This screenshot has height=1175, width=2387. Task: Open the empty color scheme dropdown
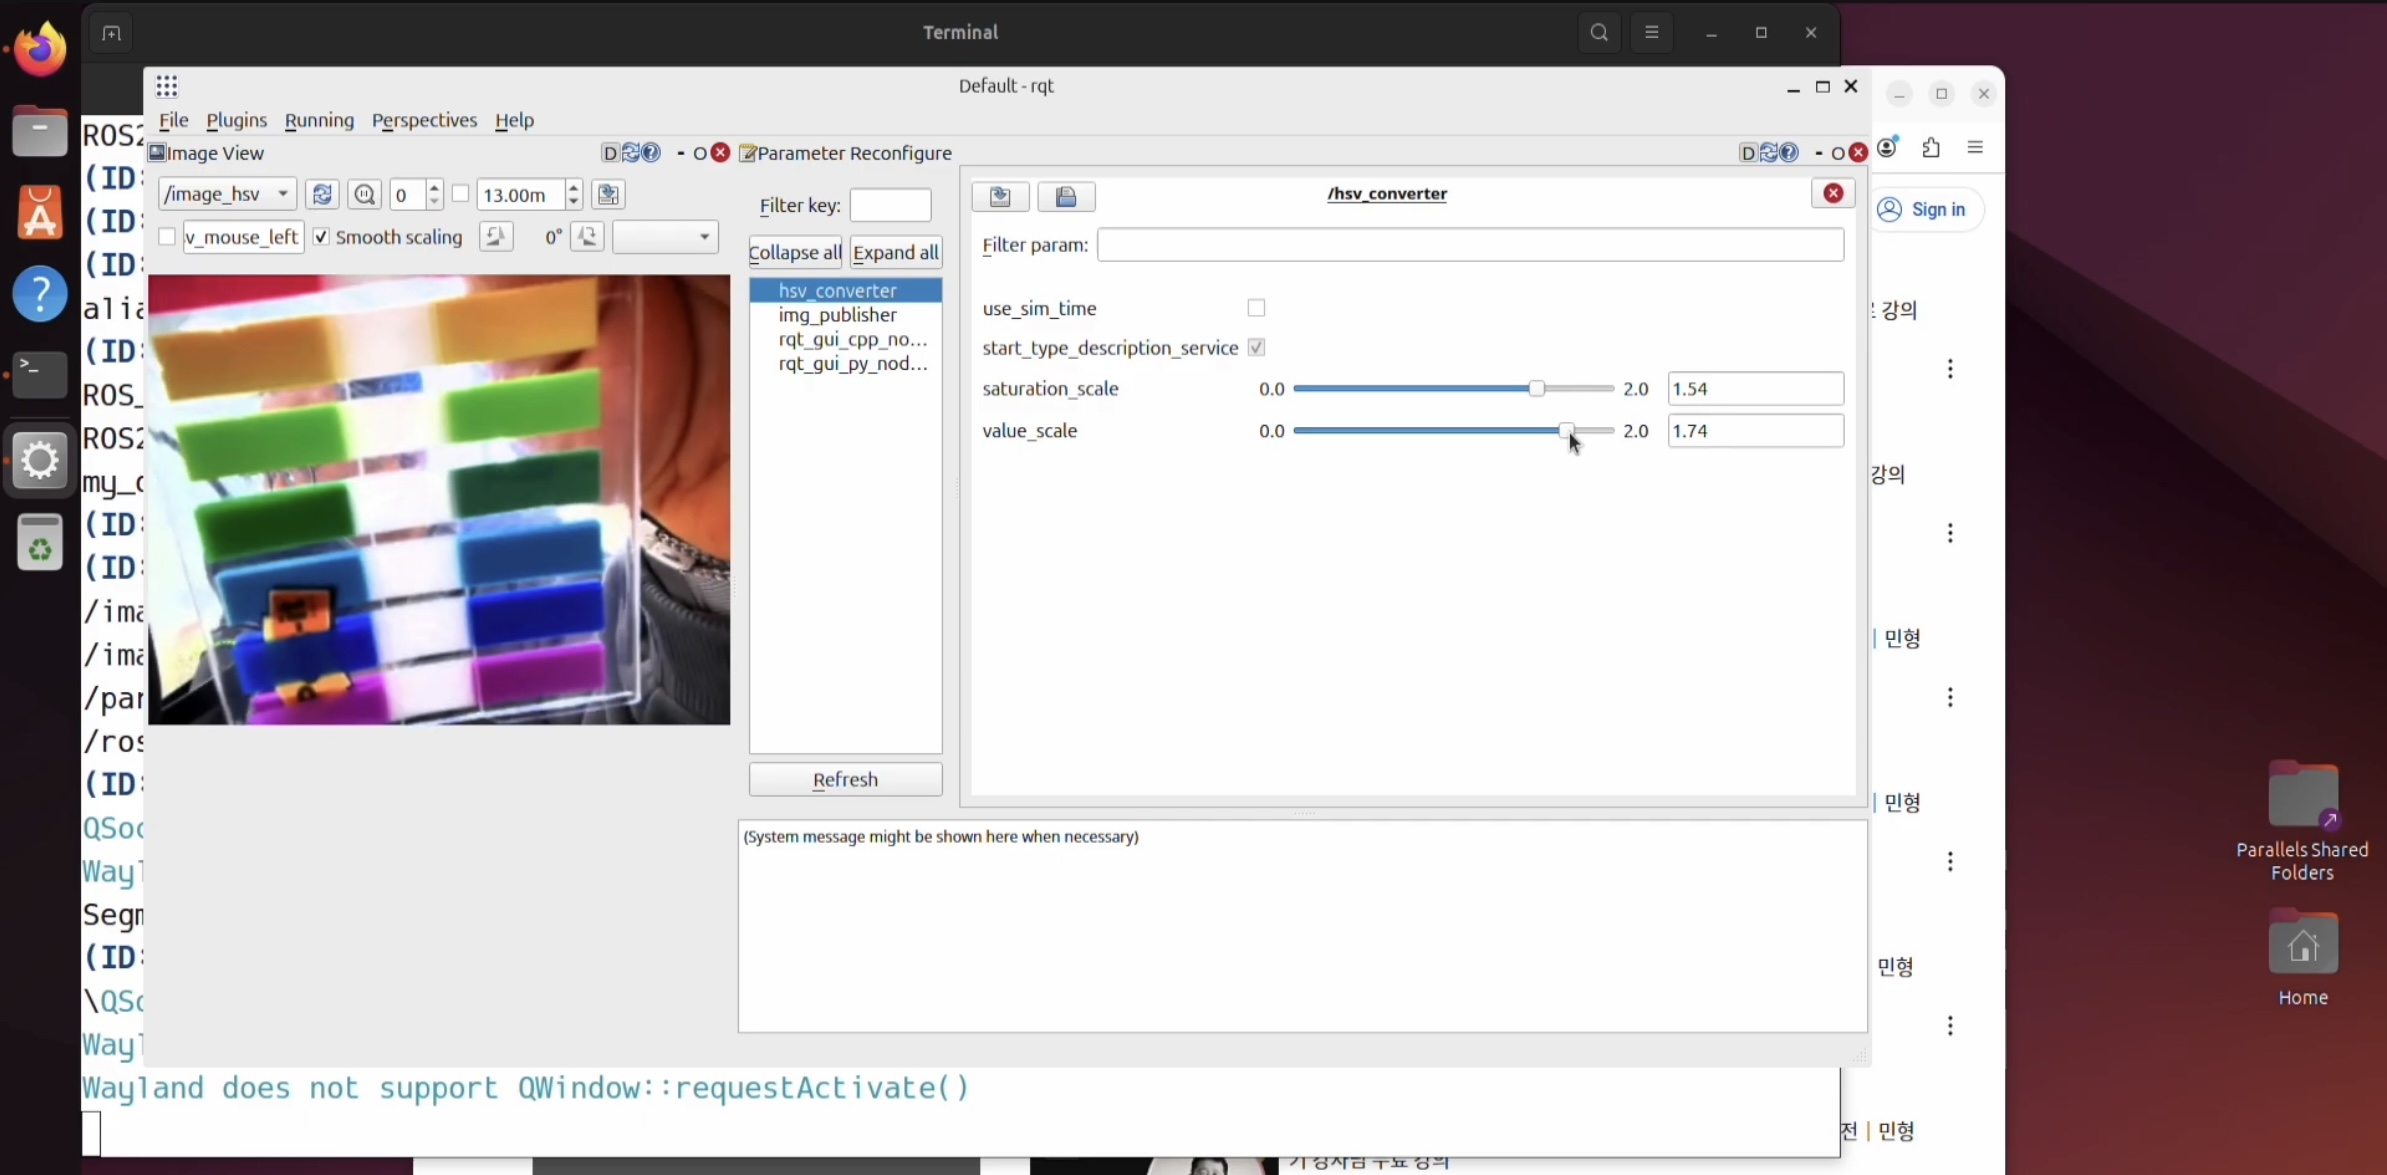click(x=665, y=237)
